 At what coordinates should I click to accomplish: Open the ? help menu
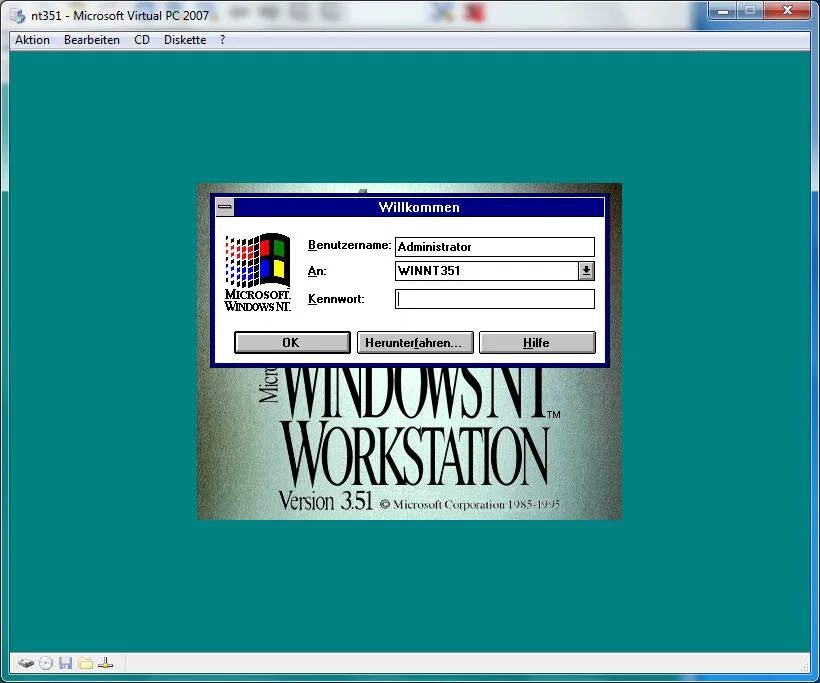click(221, 40)
